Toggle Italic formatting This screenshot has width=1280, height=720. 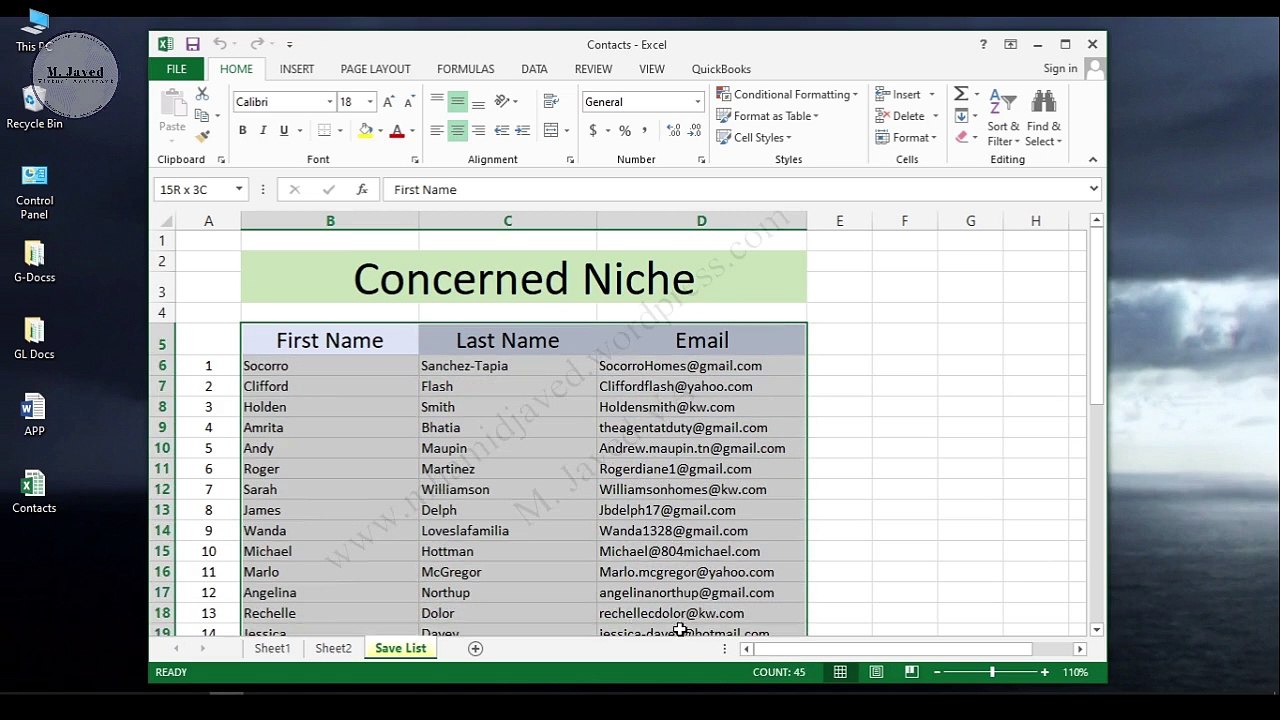pyautogui.click(x=263, y=131)
